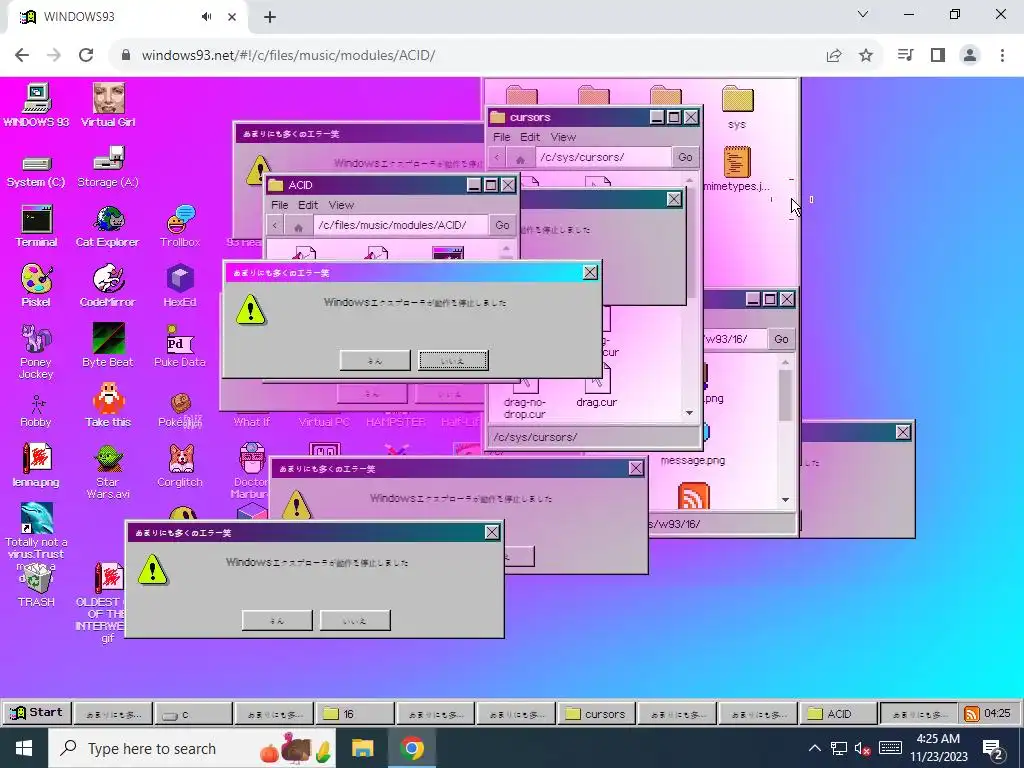Viewport: 1024px width, 768px height.
Task: Switch to the 16 folder taskbar item
Action: pyautogui.click(x=355, y=714)
